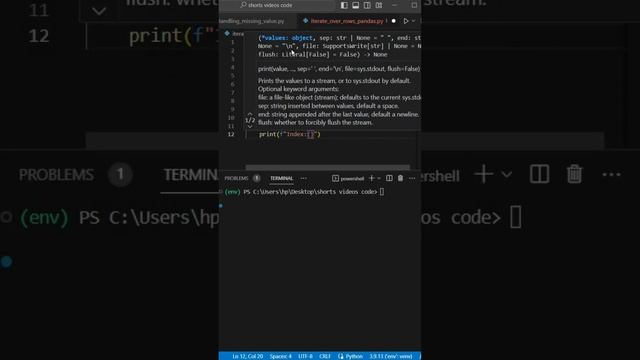
Task: Click powershell terminal label in center panel
Action: 352,178
